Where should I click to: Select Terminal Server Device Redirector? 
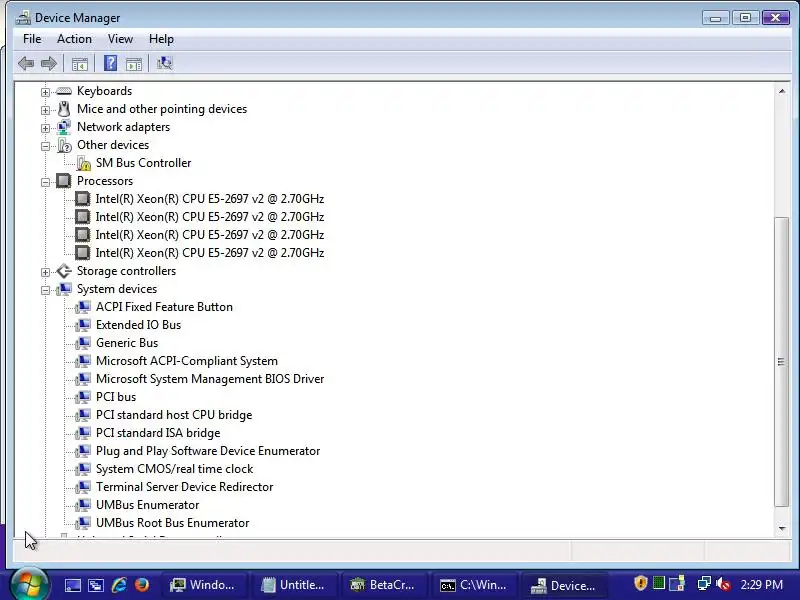tap(185, 487)
